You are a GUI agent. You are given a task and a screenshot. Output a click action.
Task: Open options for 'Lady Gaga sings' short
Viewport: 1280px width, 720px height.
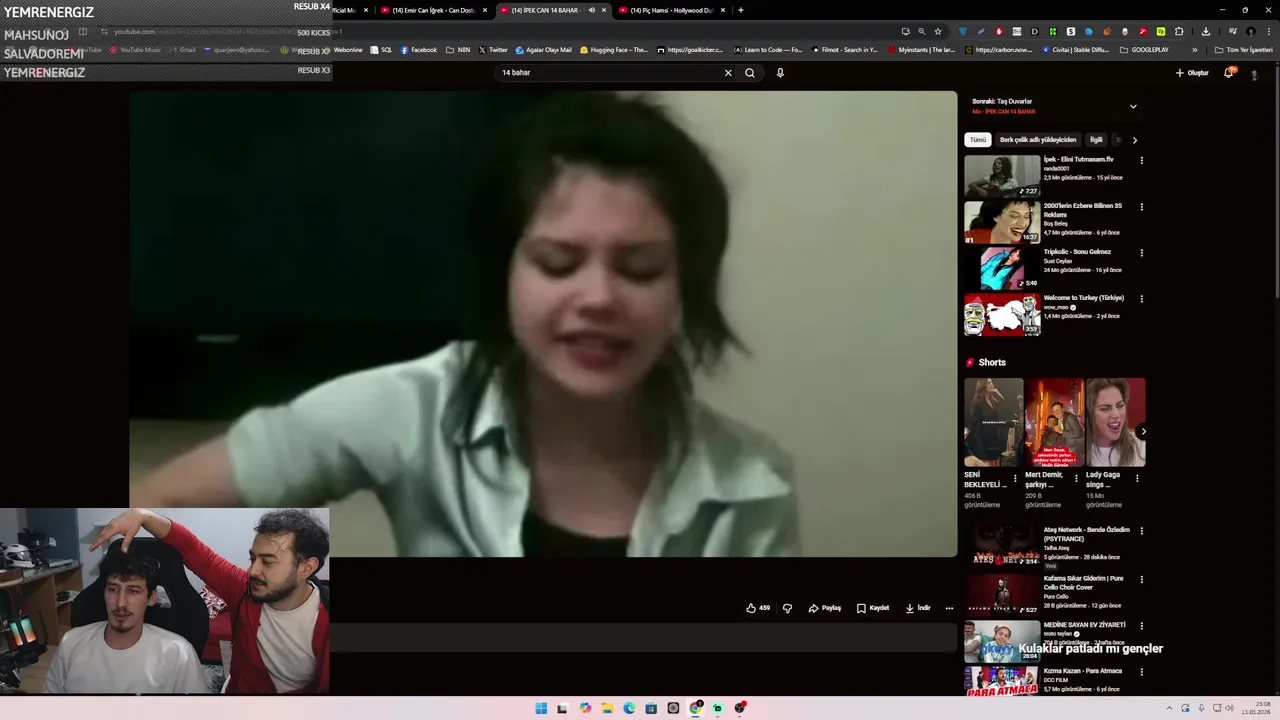[1137, 478]
